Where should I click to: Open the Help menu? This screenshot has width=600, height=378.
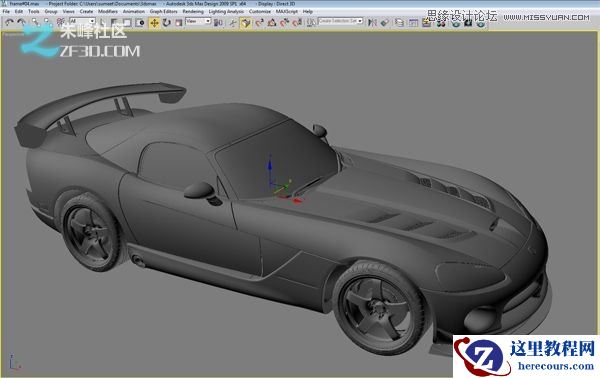point(308,11)
